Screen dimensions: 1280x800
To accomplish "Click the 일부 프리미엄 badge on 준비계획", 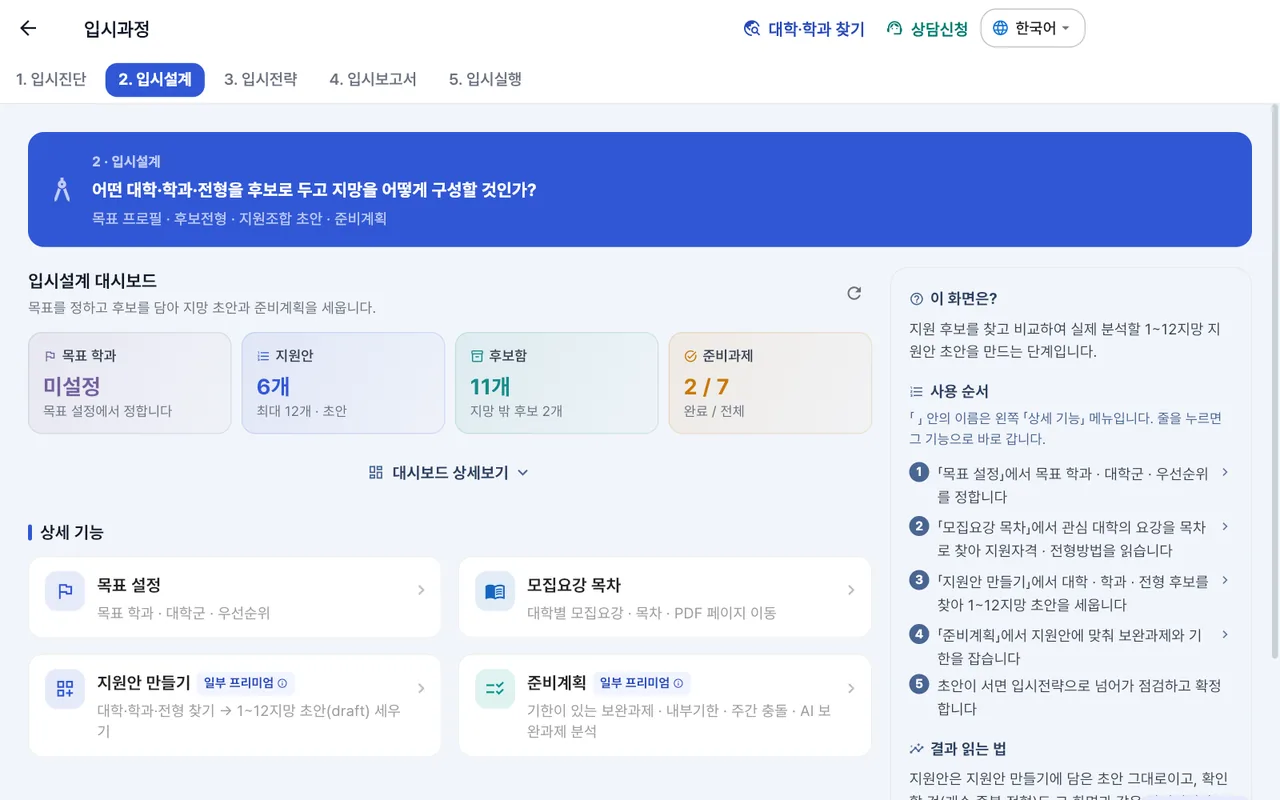I will click(641, 684).
